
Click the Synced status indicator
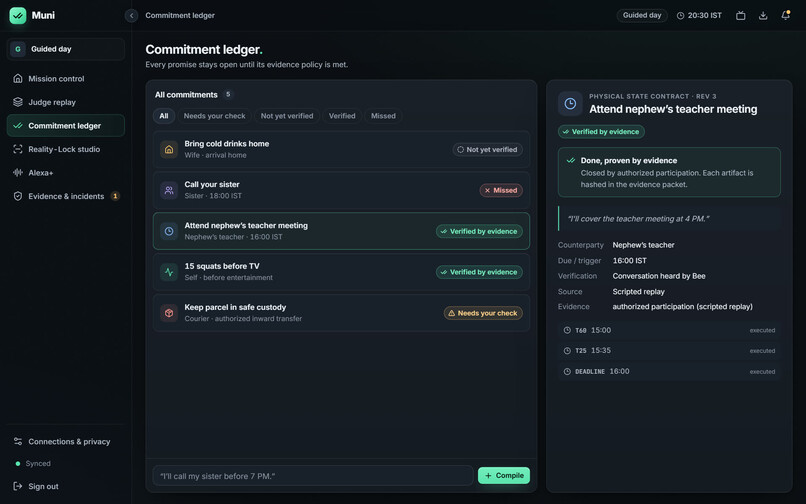tap(33, 463)
